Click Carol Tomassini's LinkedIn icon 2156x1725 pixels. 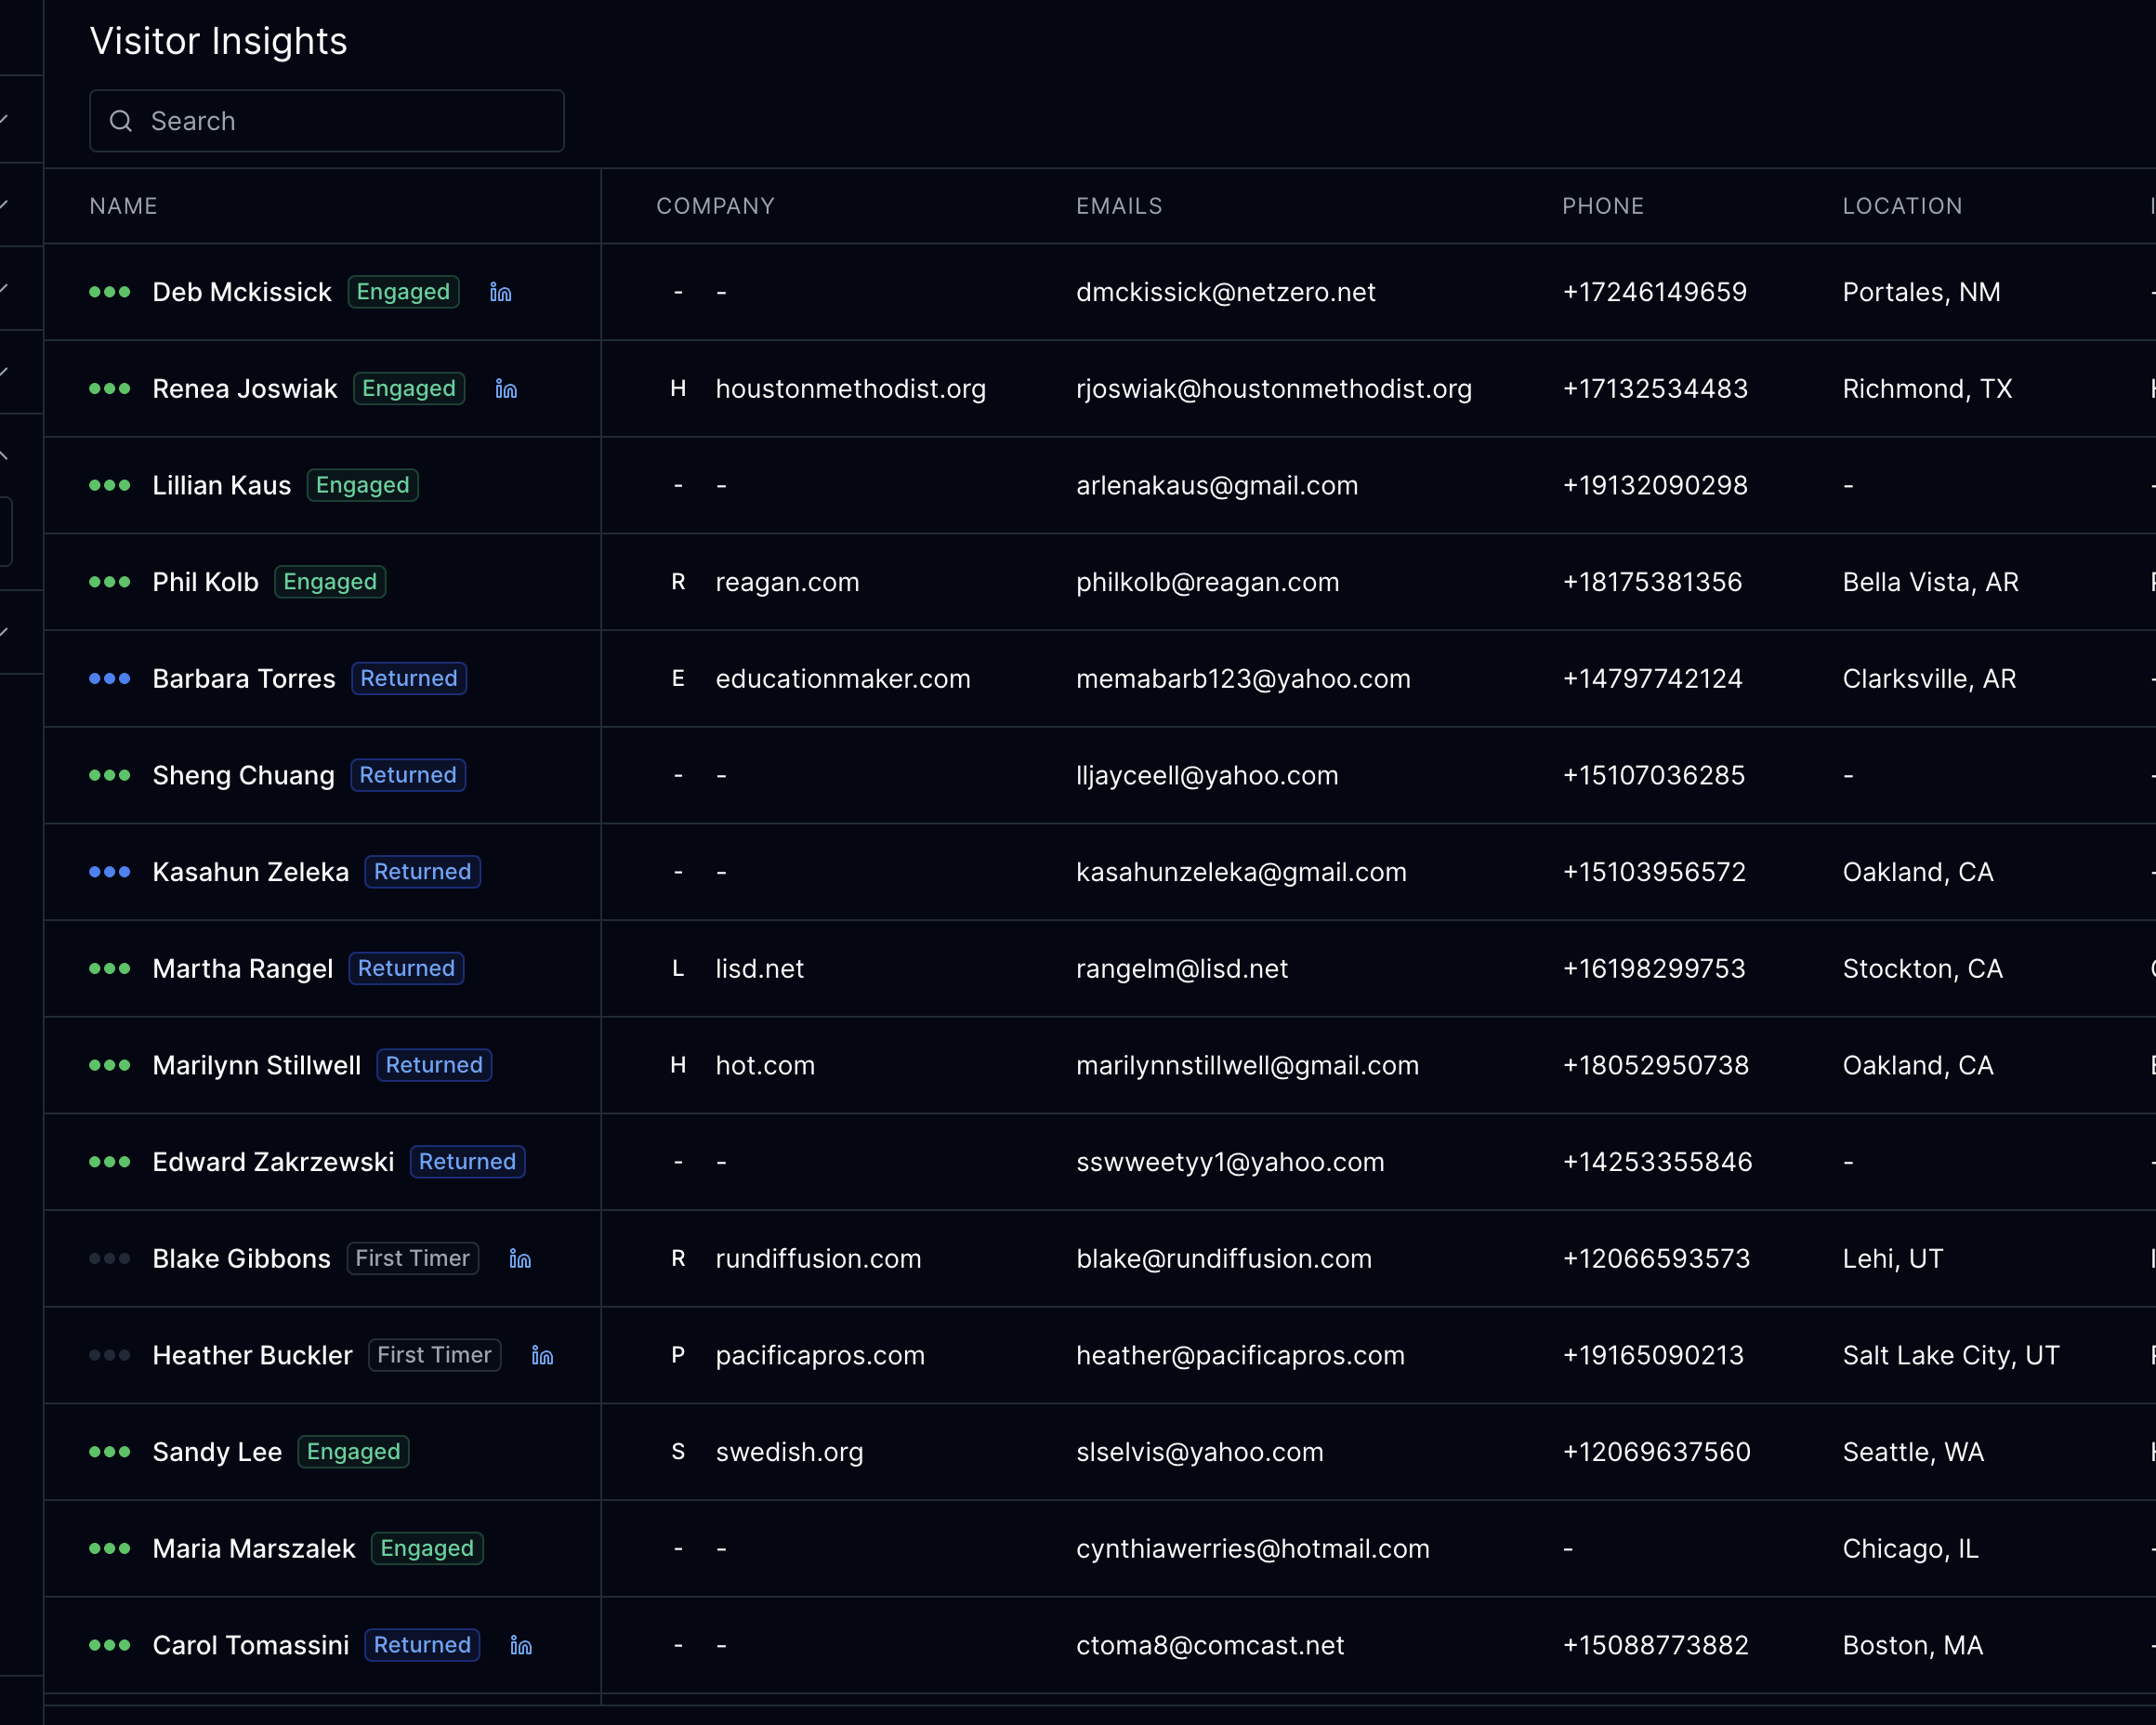pos(521,1646)
